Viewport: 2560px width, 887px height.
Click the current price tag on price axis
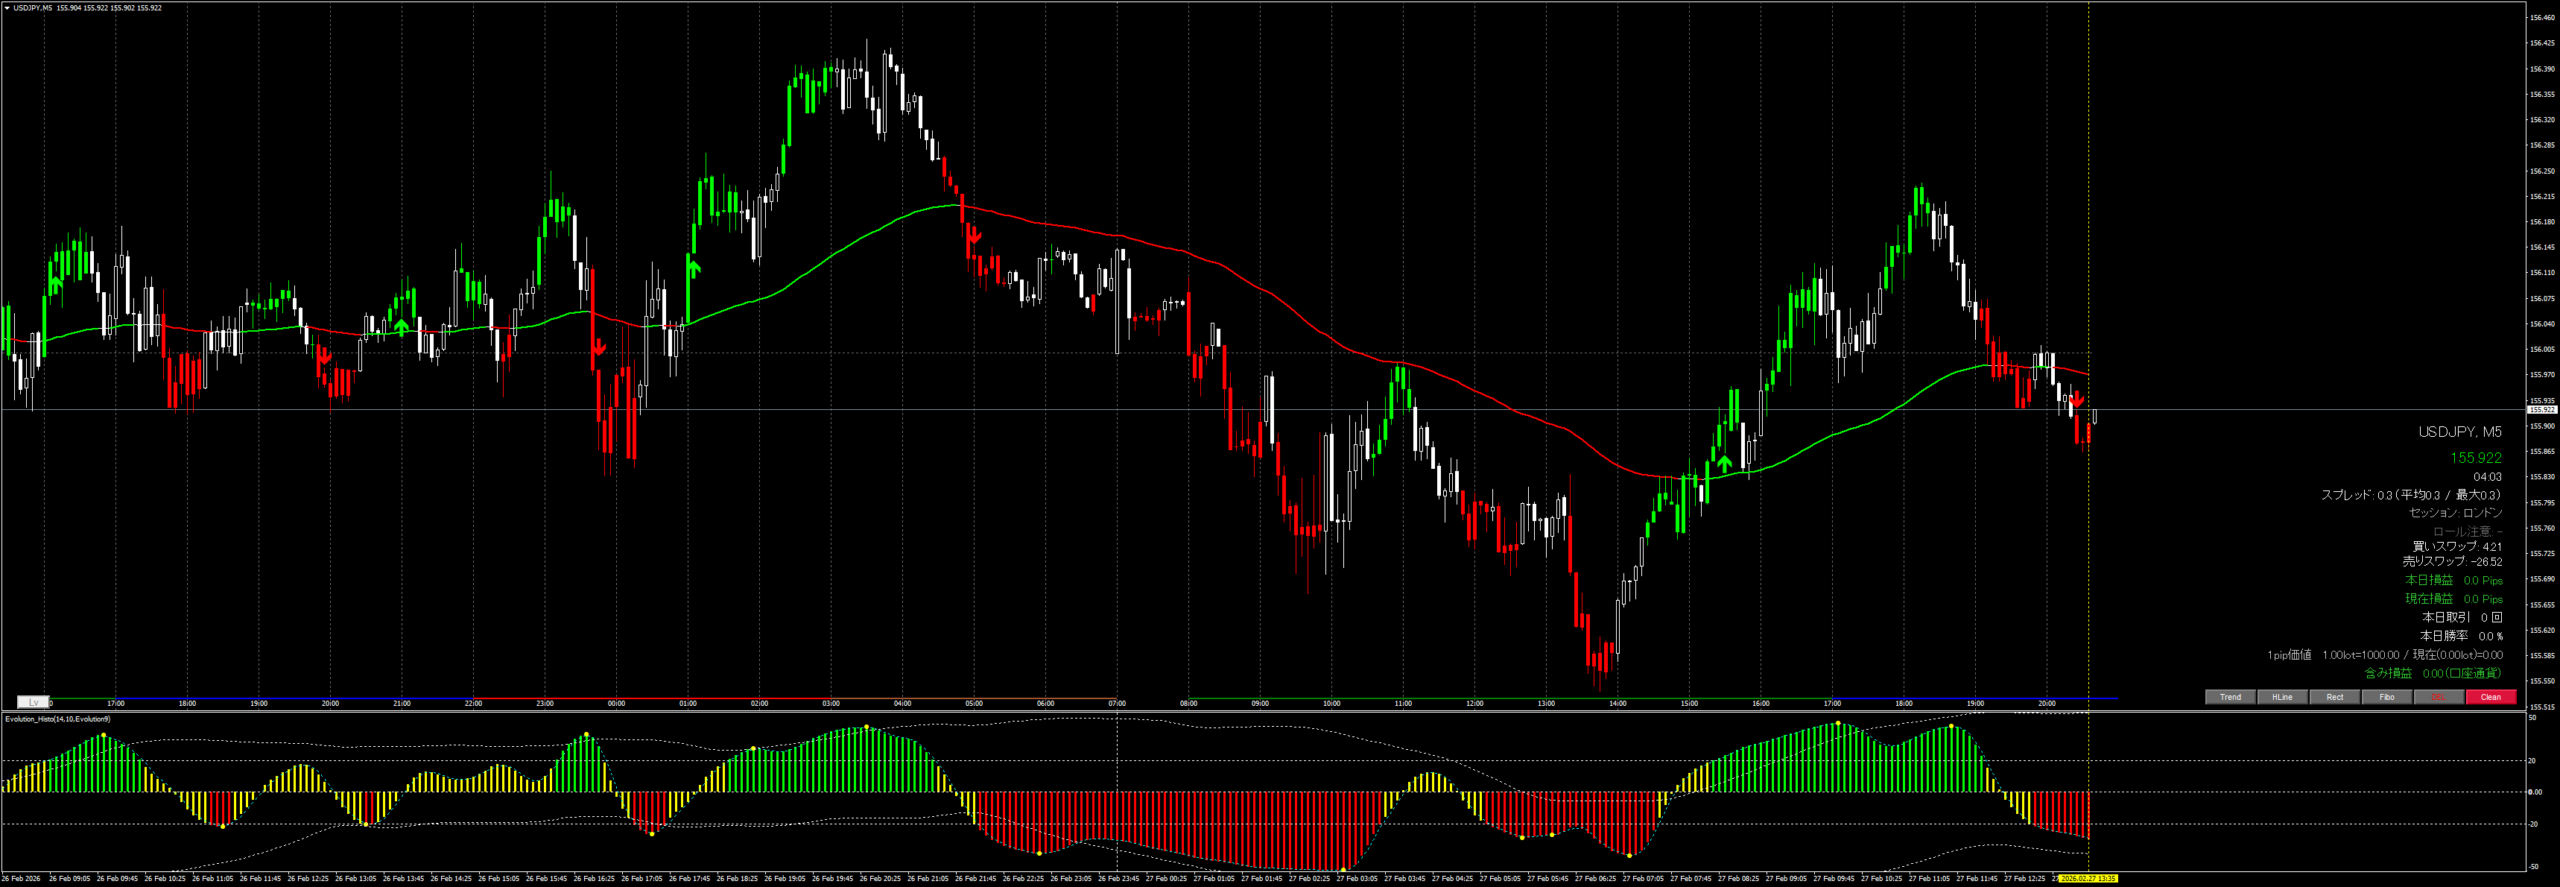click(2541, 410)
